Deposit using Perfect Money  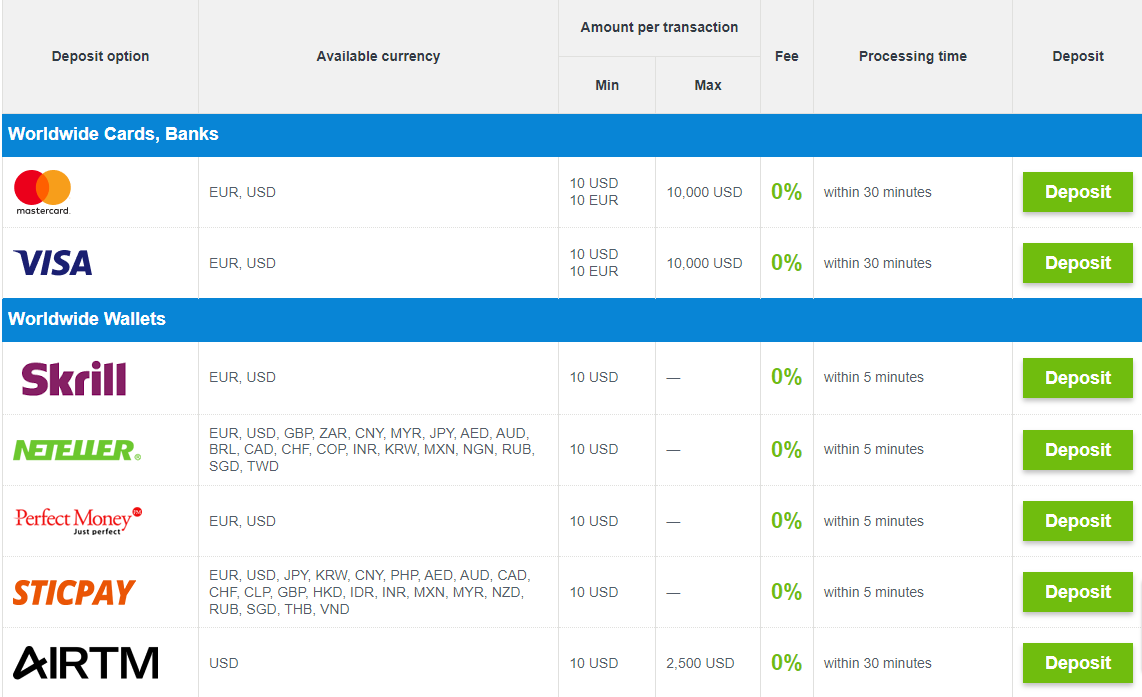pyautogui.click(x=1077, y=521)
